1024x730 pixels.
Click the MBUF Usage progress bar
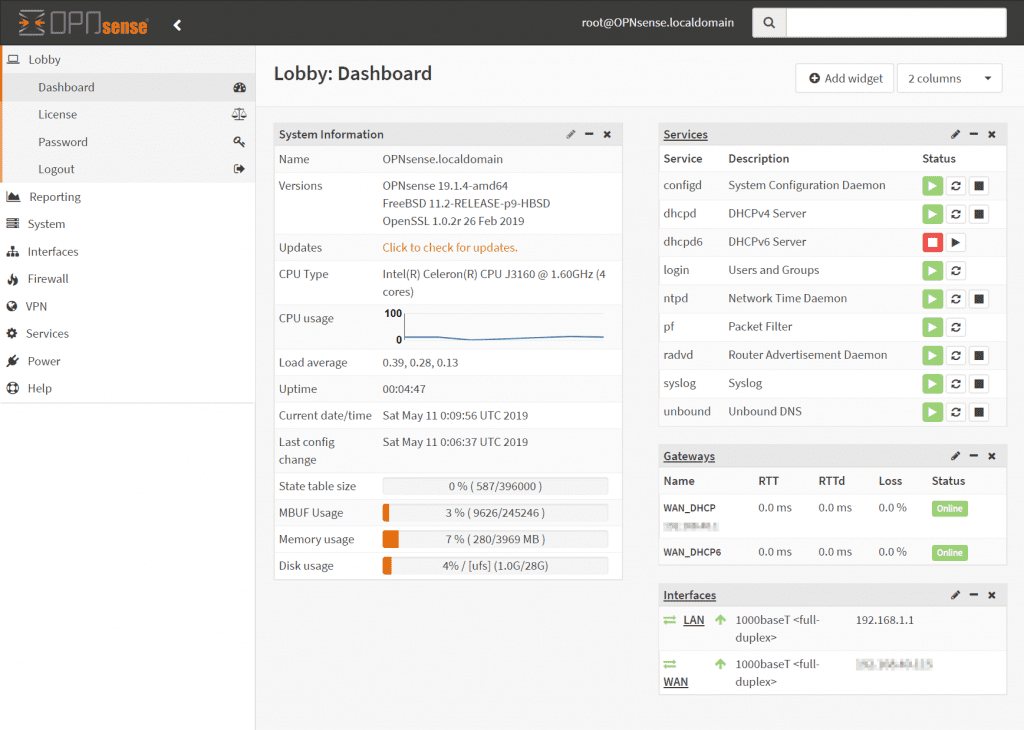pos(495,513)
